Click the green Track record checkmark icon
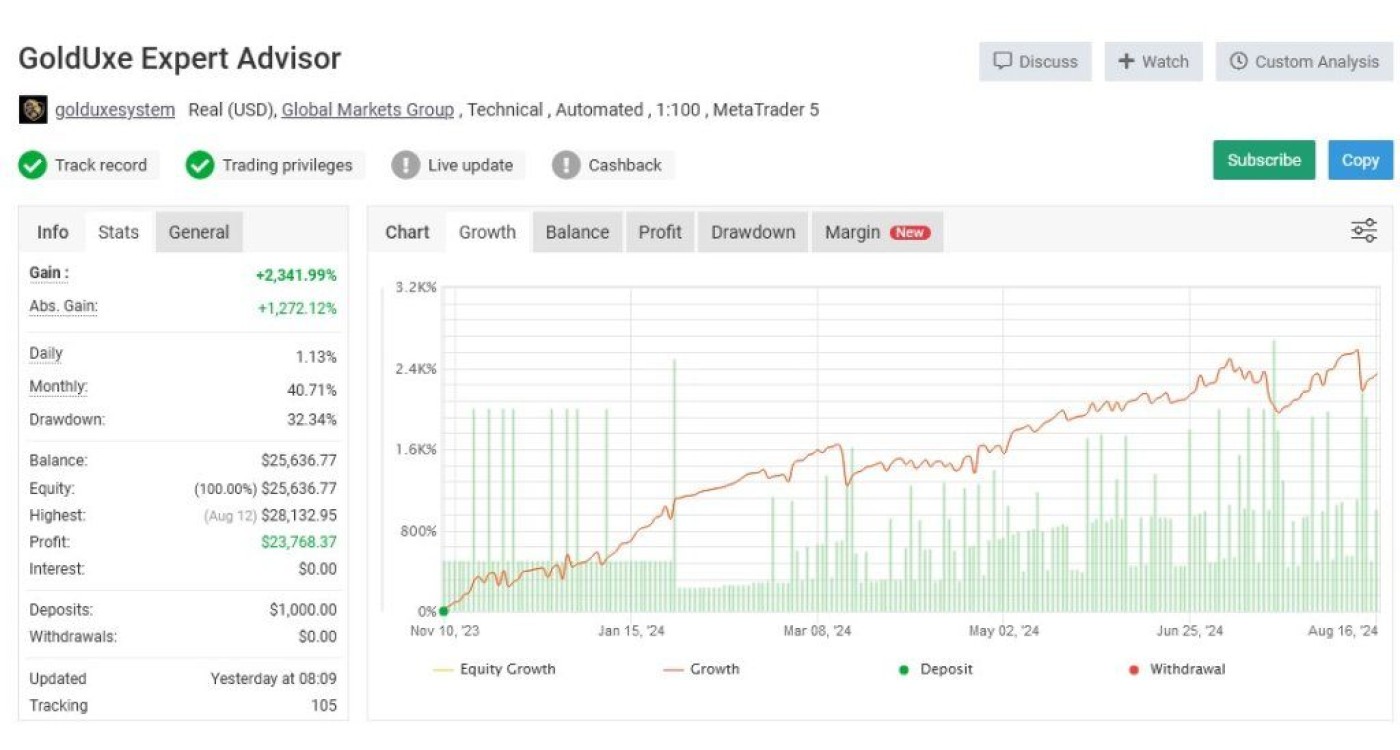Screen dimensions: 1400x750 point(33,166)
